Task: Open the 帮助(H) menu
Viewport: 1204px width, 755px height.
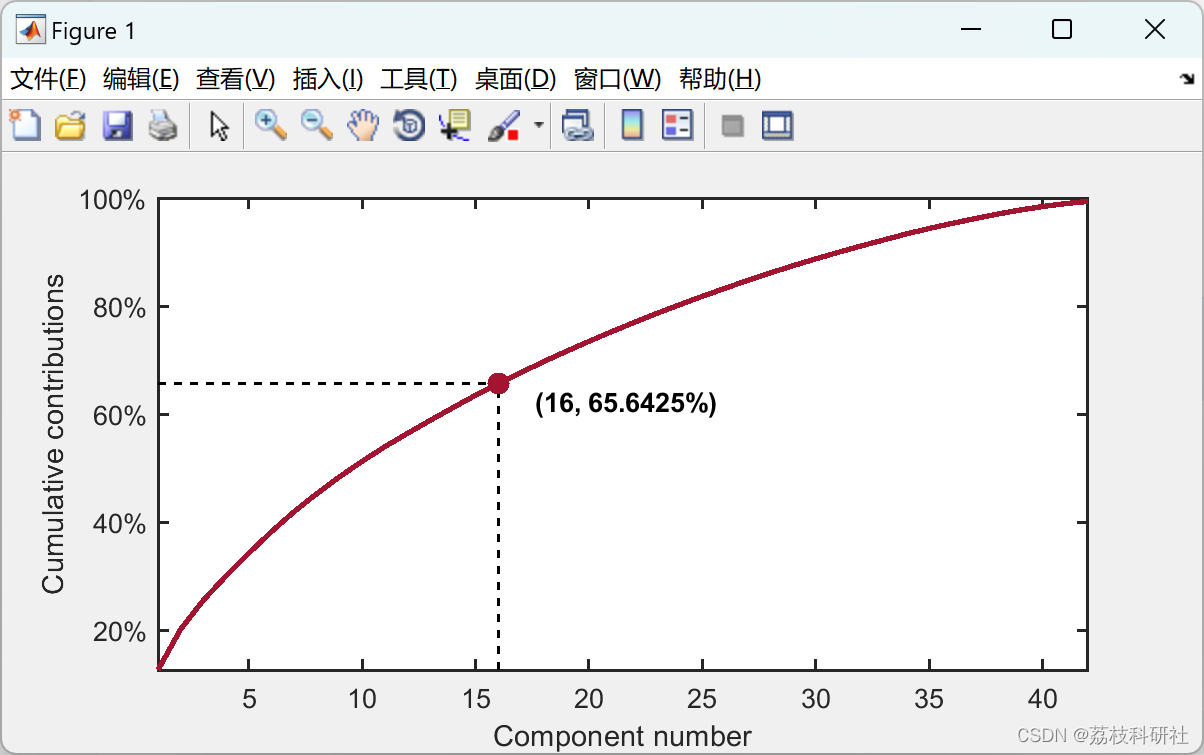Action: pyautogui.click(x=720, y=79)
